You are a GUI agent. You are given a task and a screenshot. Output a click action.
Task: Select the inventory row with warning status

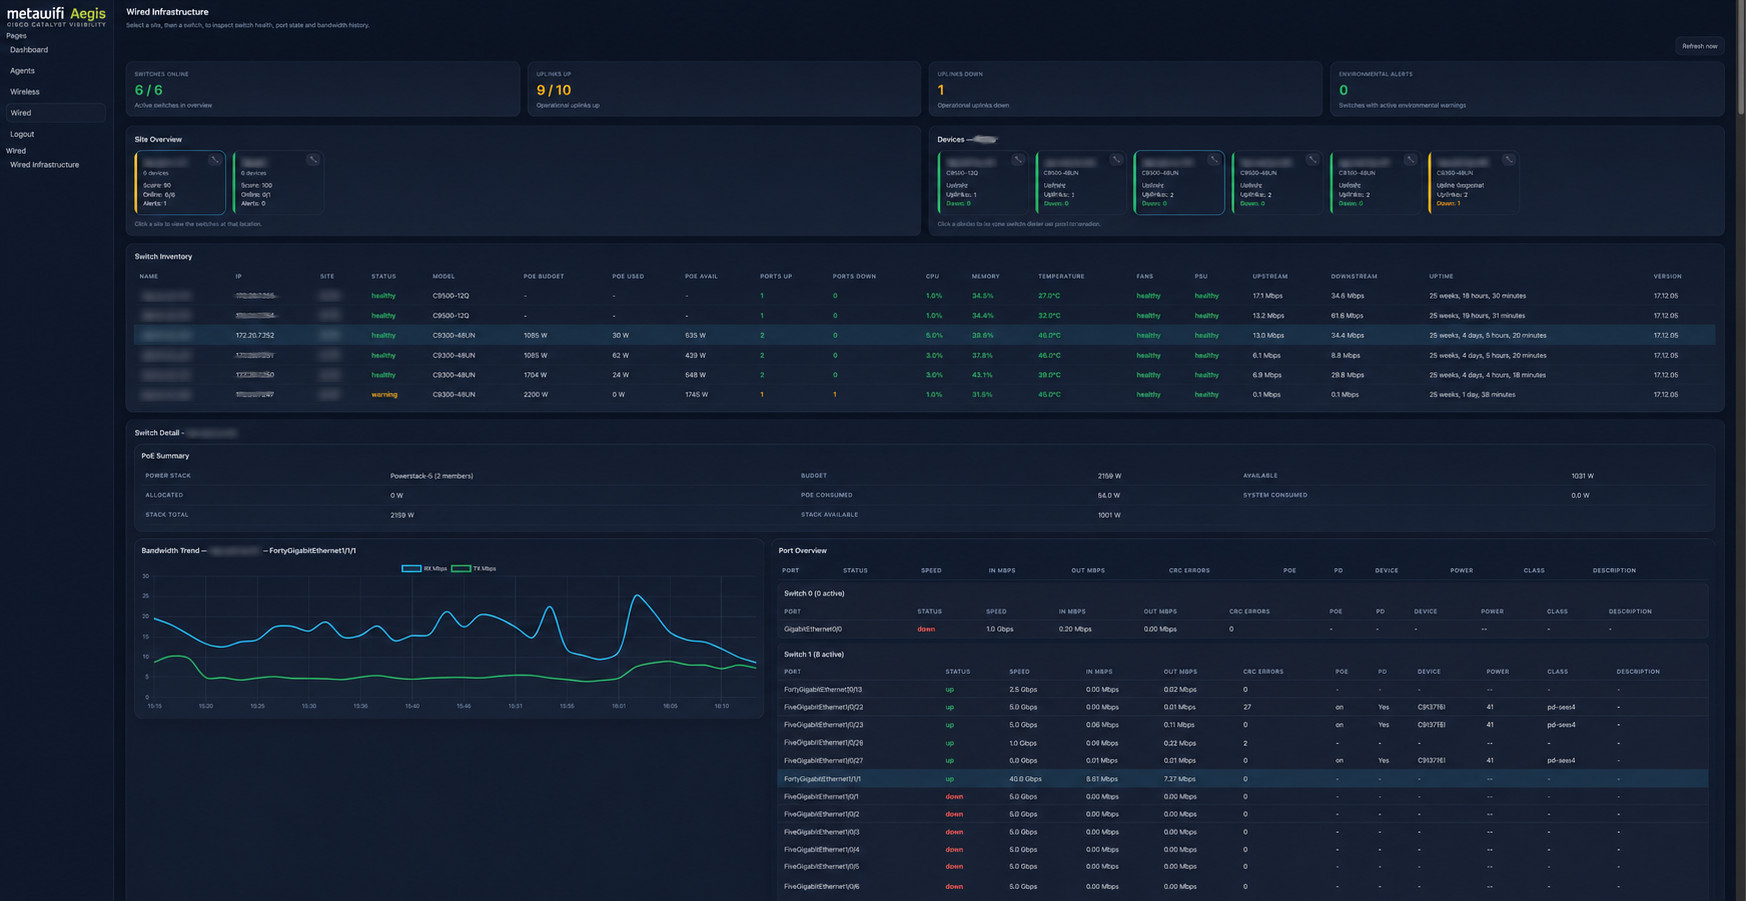[925, 394]
